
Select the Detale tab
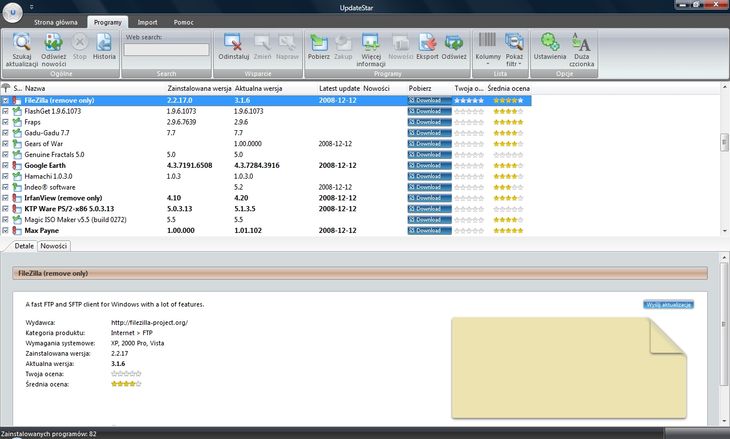click(x=24, y=246)
